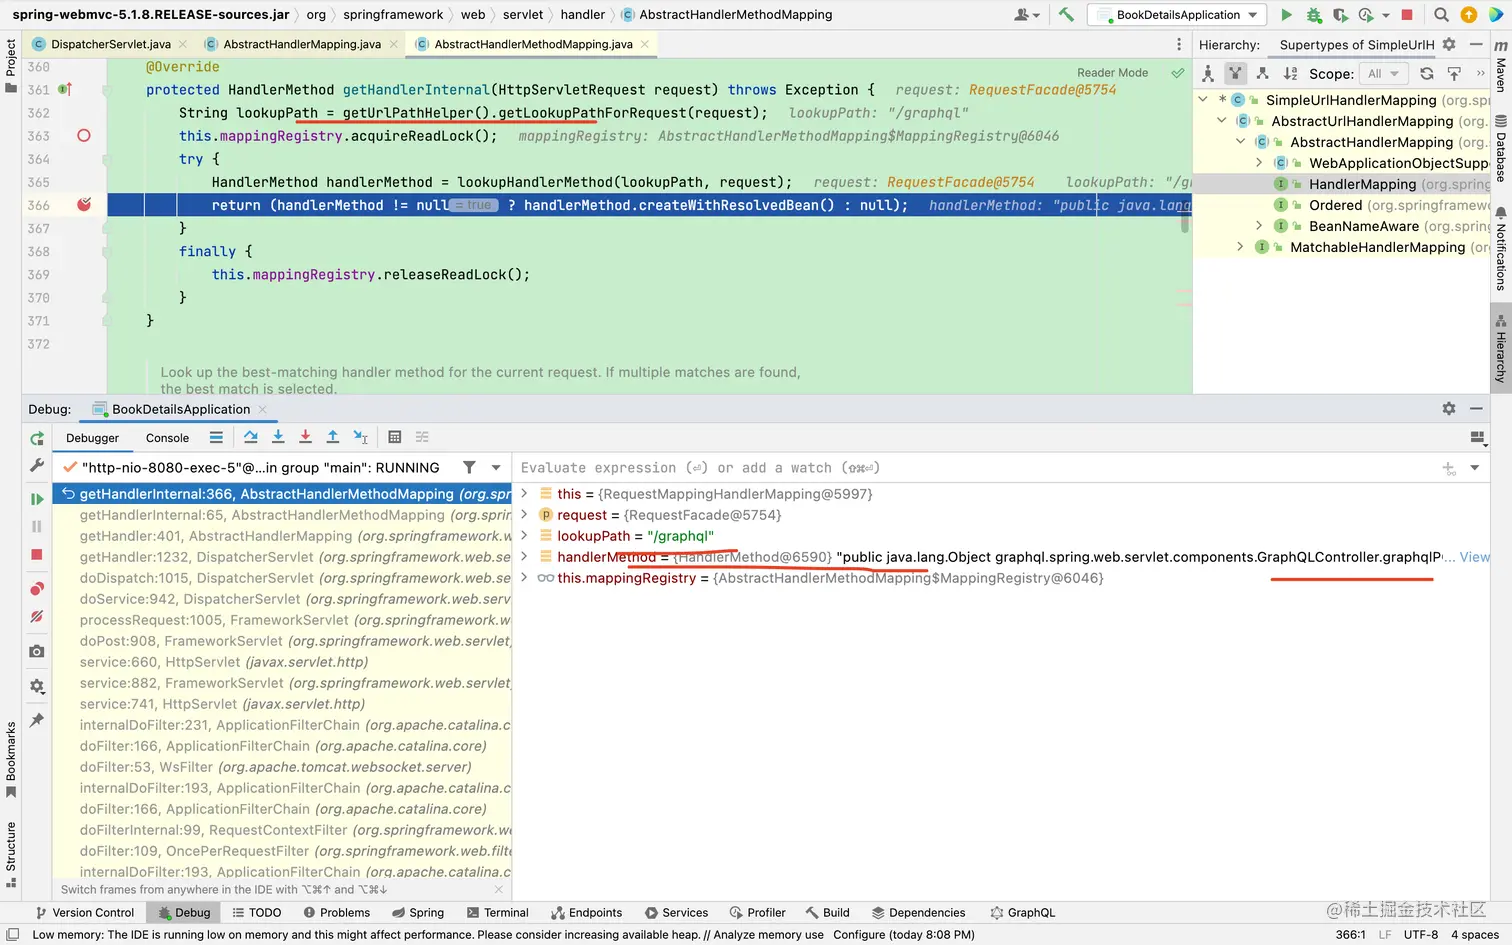1512x945 pixels.
Task: Pin the Debug tab with the pin icon
Action: click(x=37, y=720)
